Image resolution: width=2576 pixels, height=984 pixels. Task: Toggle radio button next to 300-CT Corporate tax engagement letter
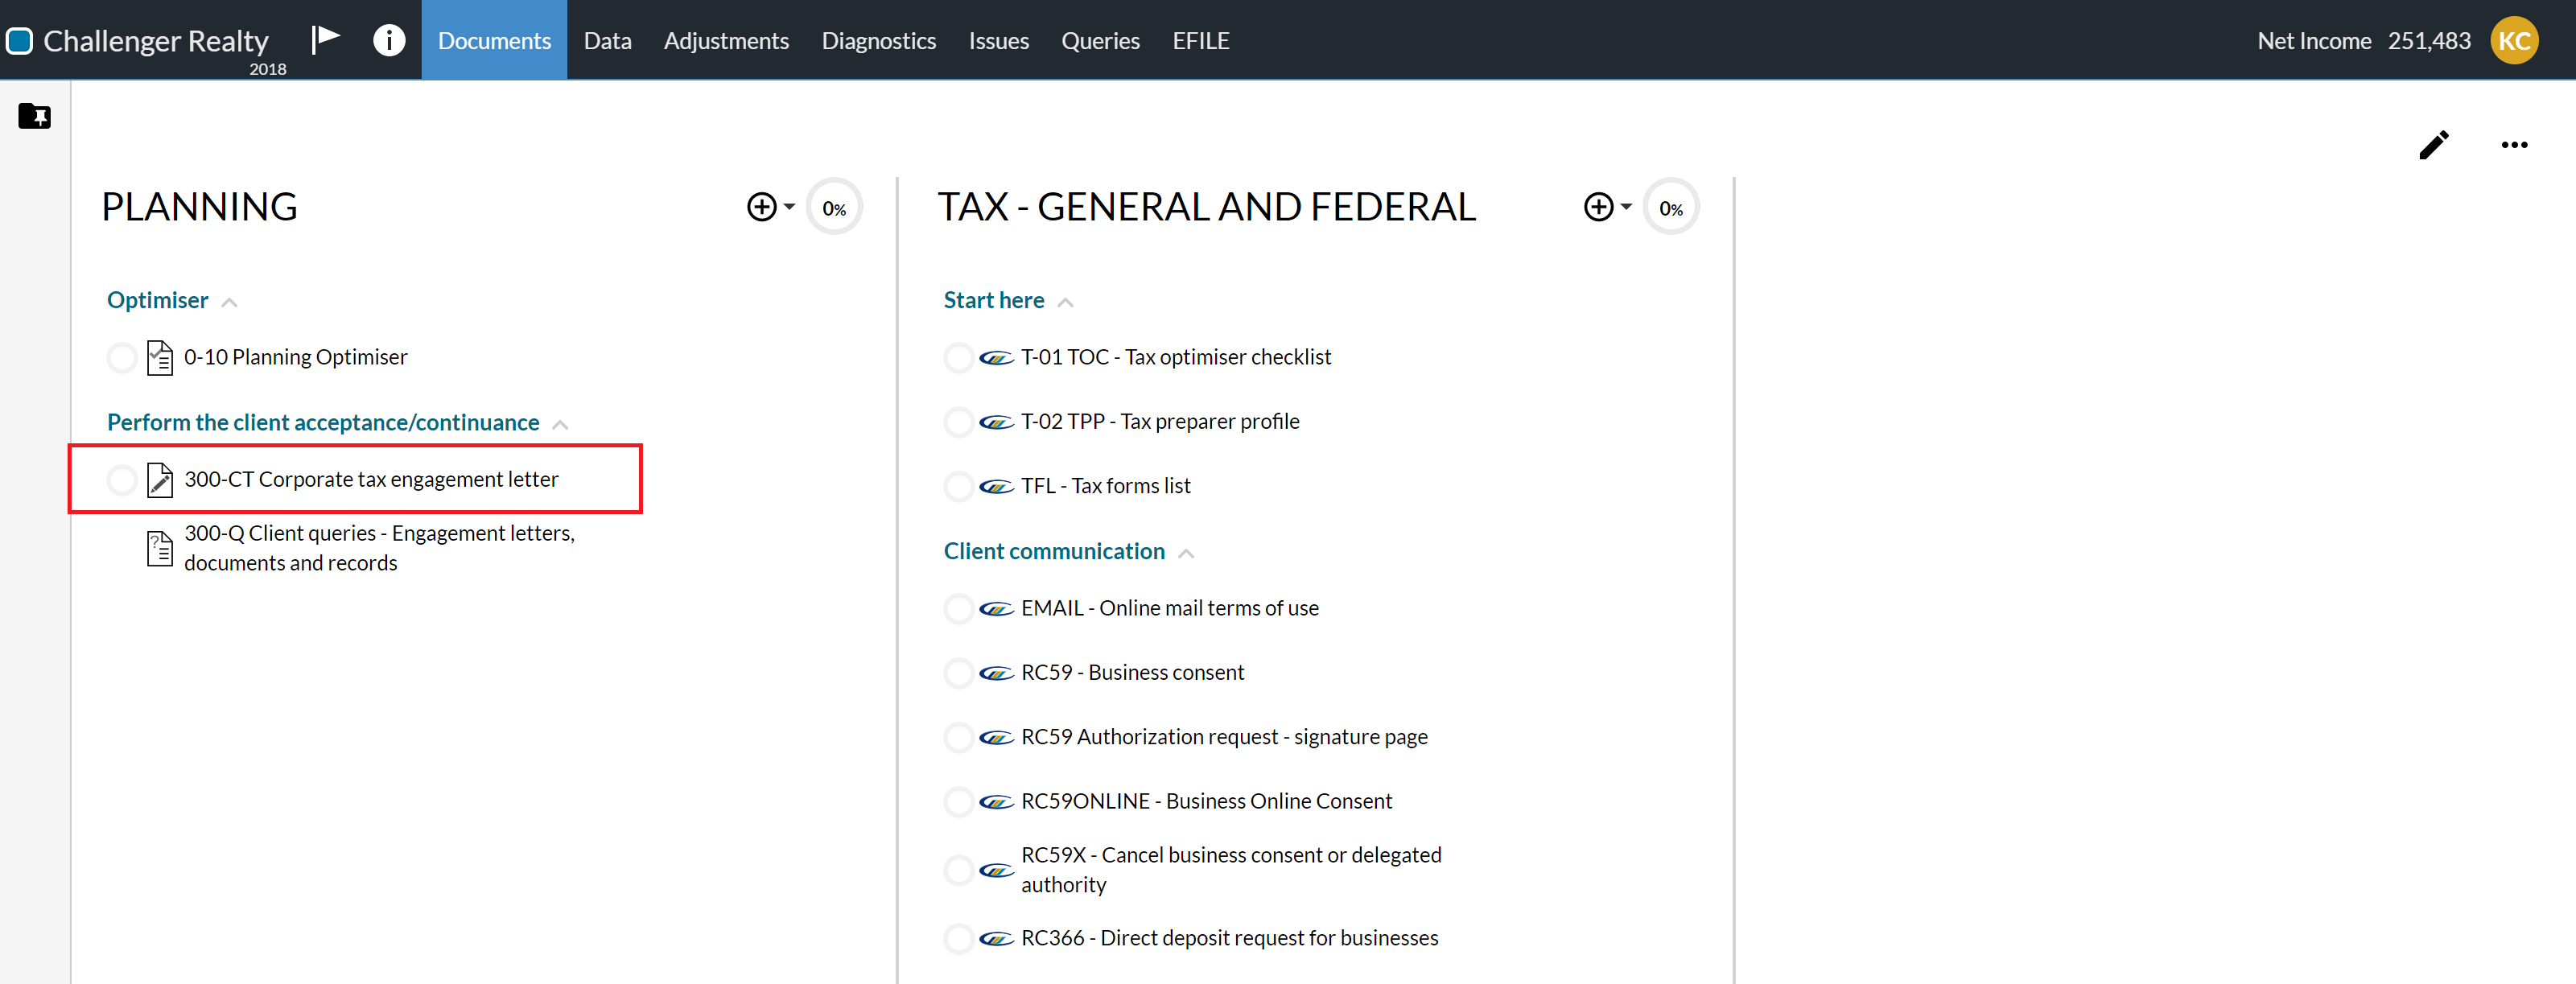[x=118, y=478]
